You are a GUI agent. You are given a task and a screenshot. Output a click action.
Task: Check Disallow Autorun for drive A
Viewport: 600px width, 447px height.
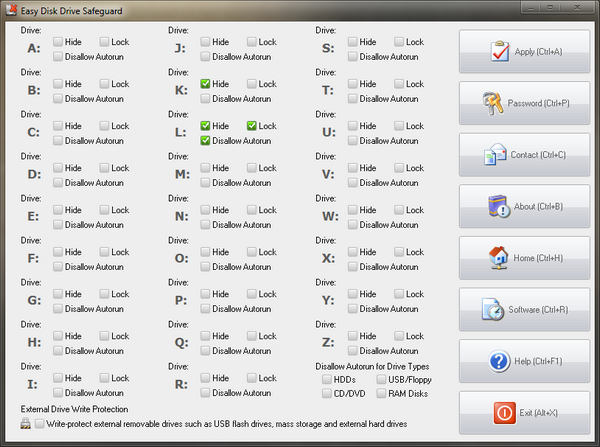58,57
